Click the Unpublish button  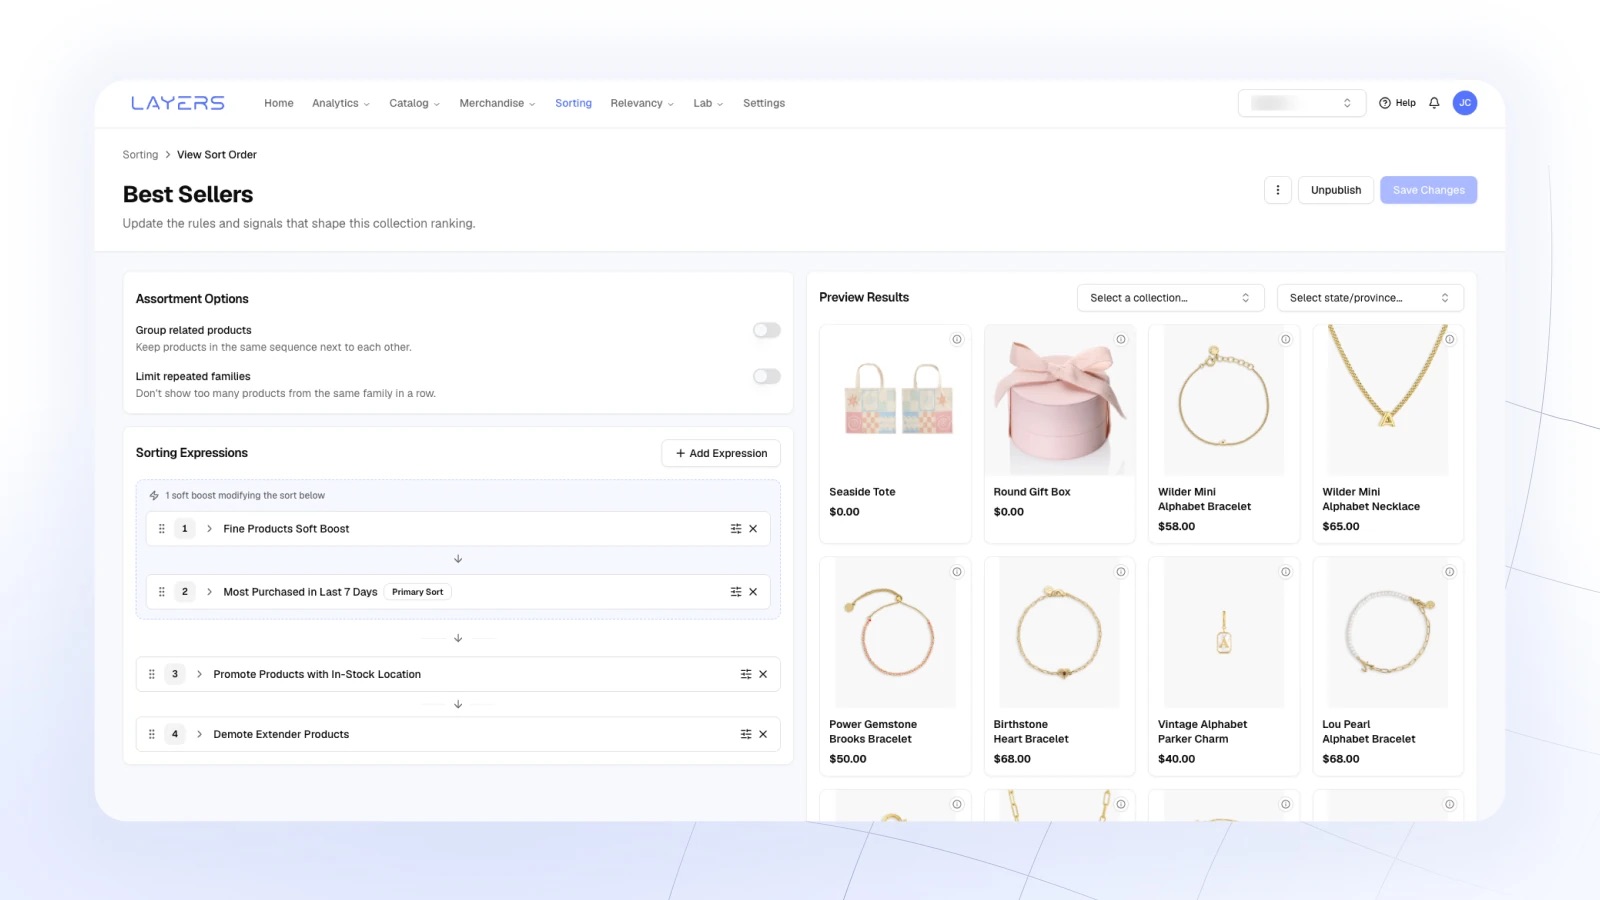point(1336,190)
